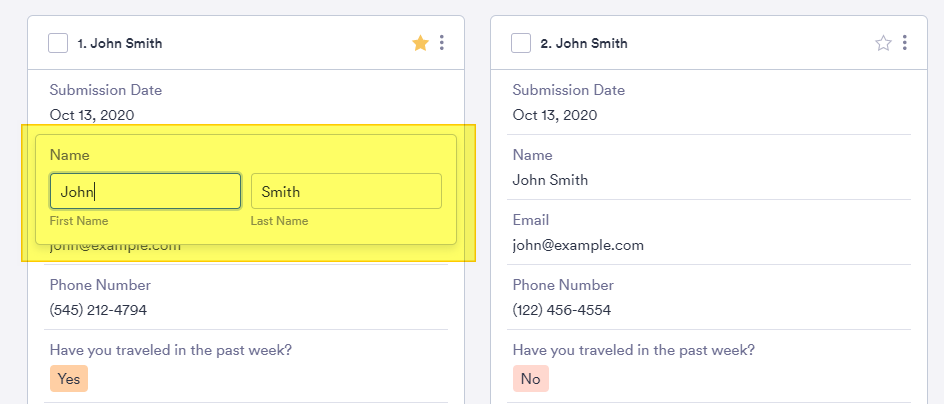Select phone number (545) 212-4794
This screenshot has height=404, width=944.
98,310
